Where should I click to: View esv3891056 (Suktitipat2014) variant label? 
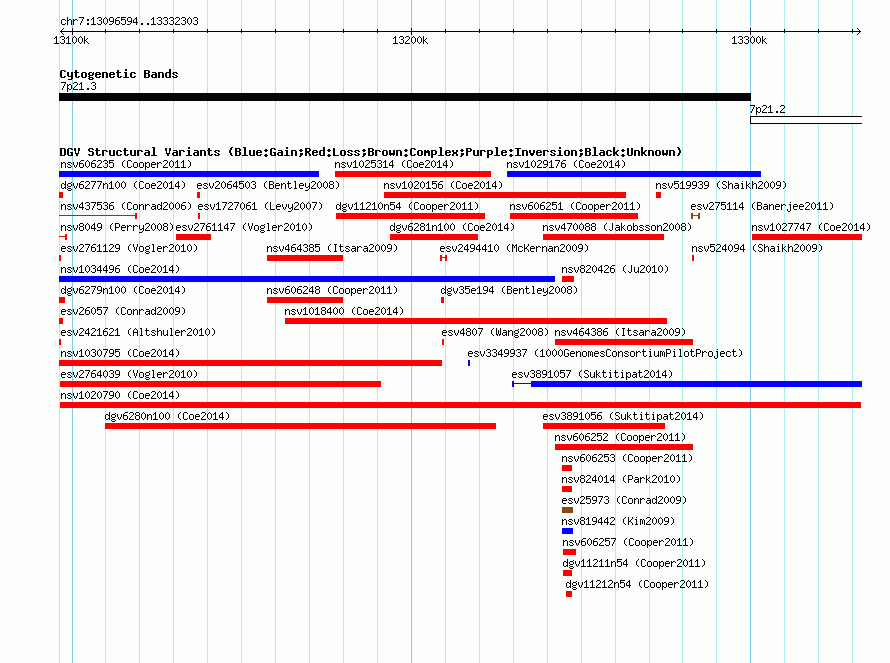pos(623,416)
